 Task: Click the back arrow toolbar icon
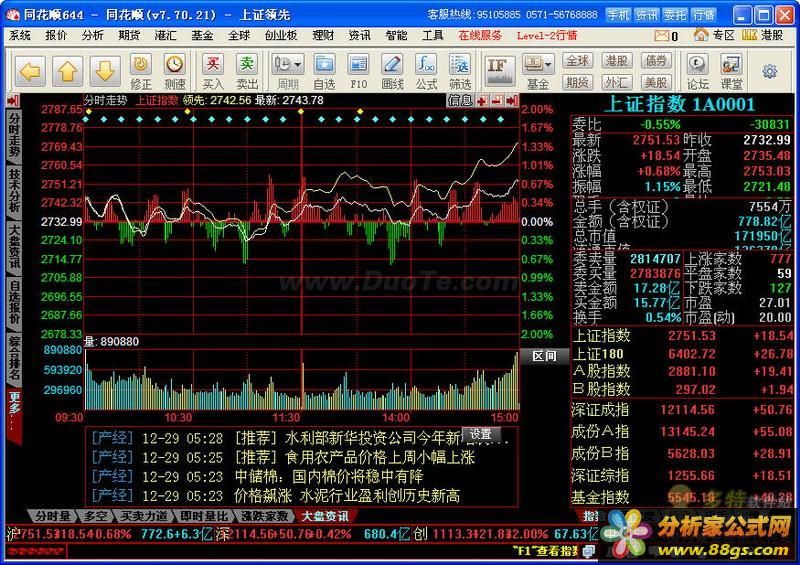[31, 71]
